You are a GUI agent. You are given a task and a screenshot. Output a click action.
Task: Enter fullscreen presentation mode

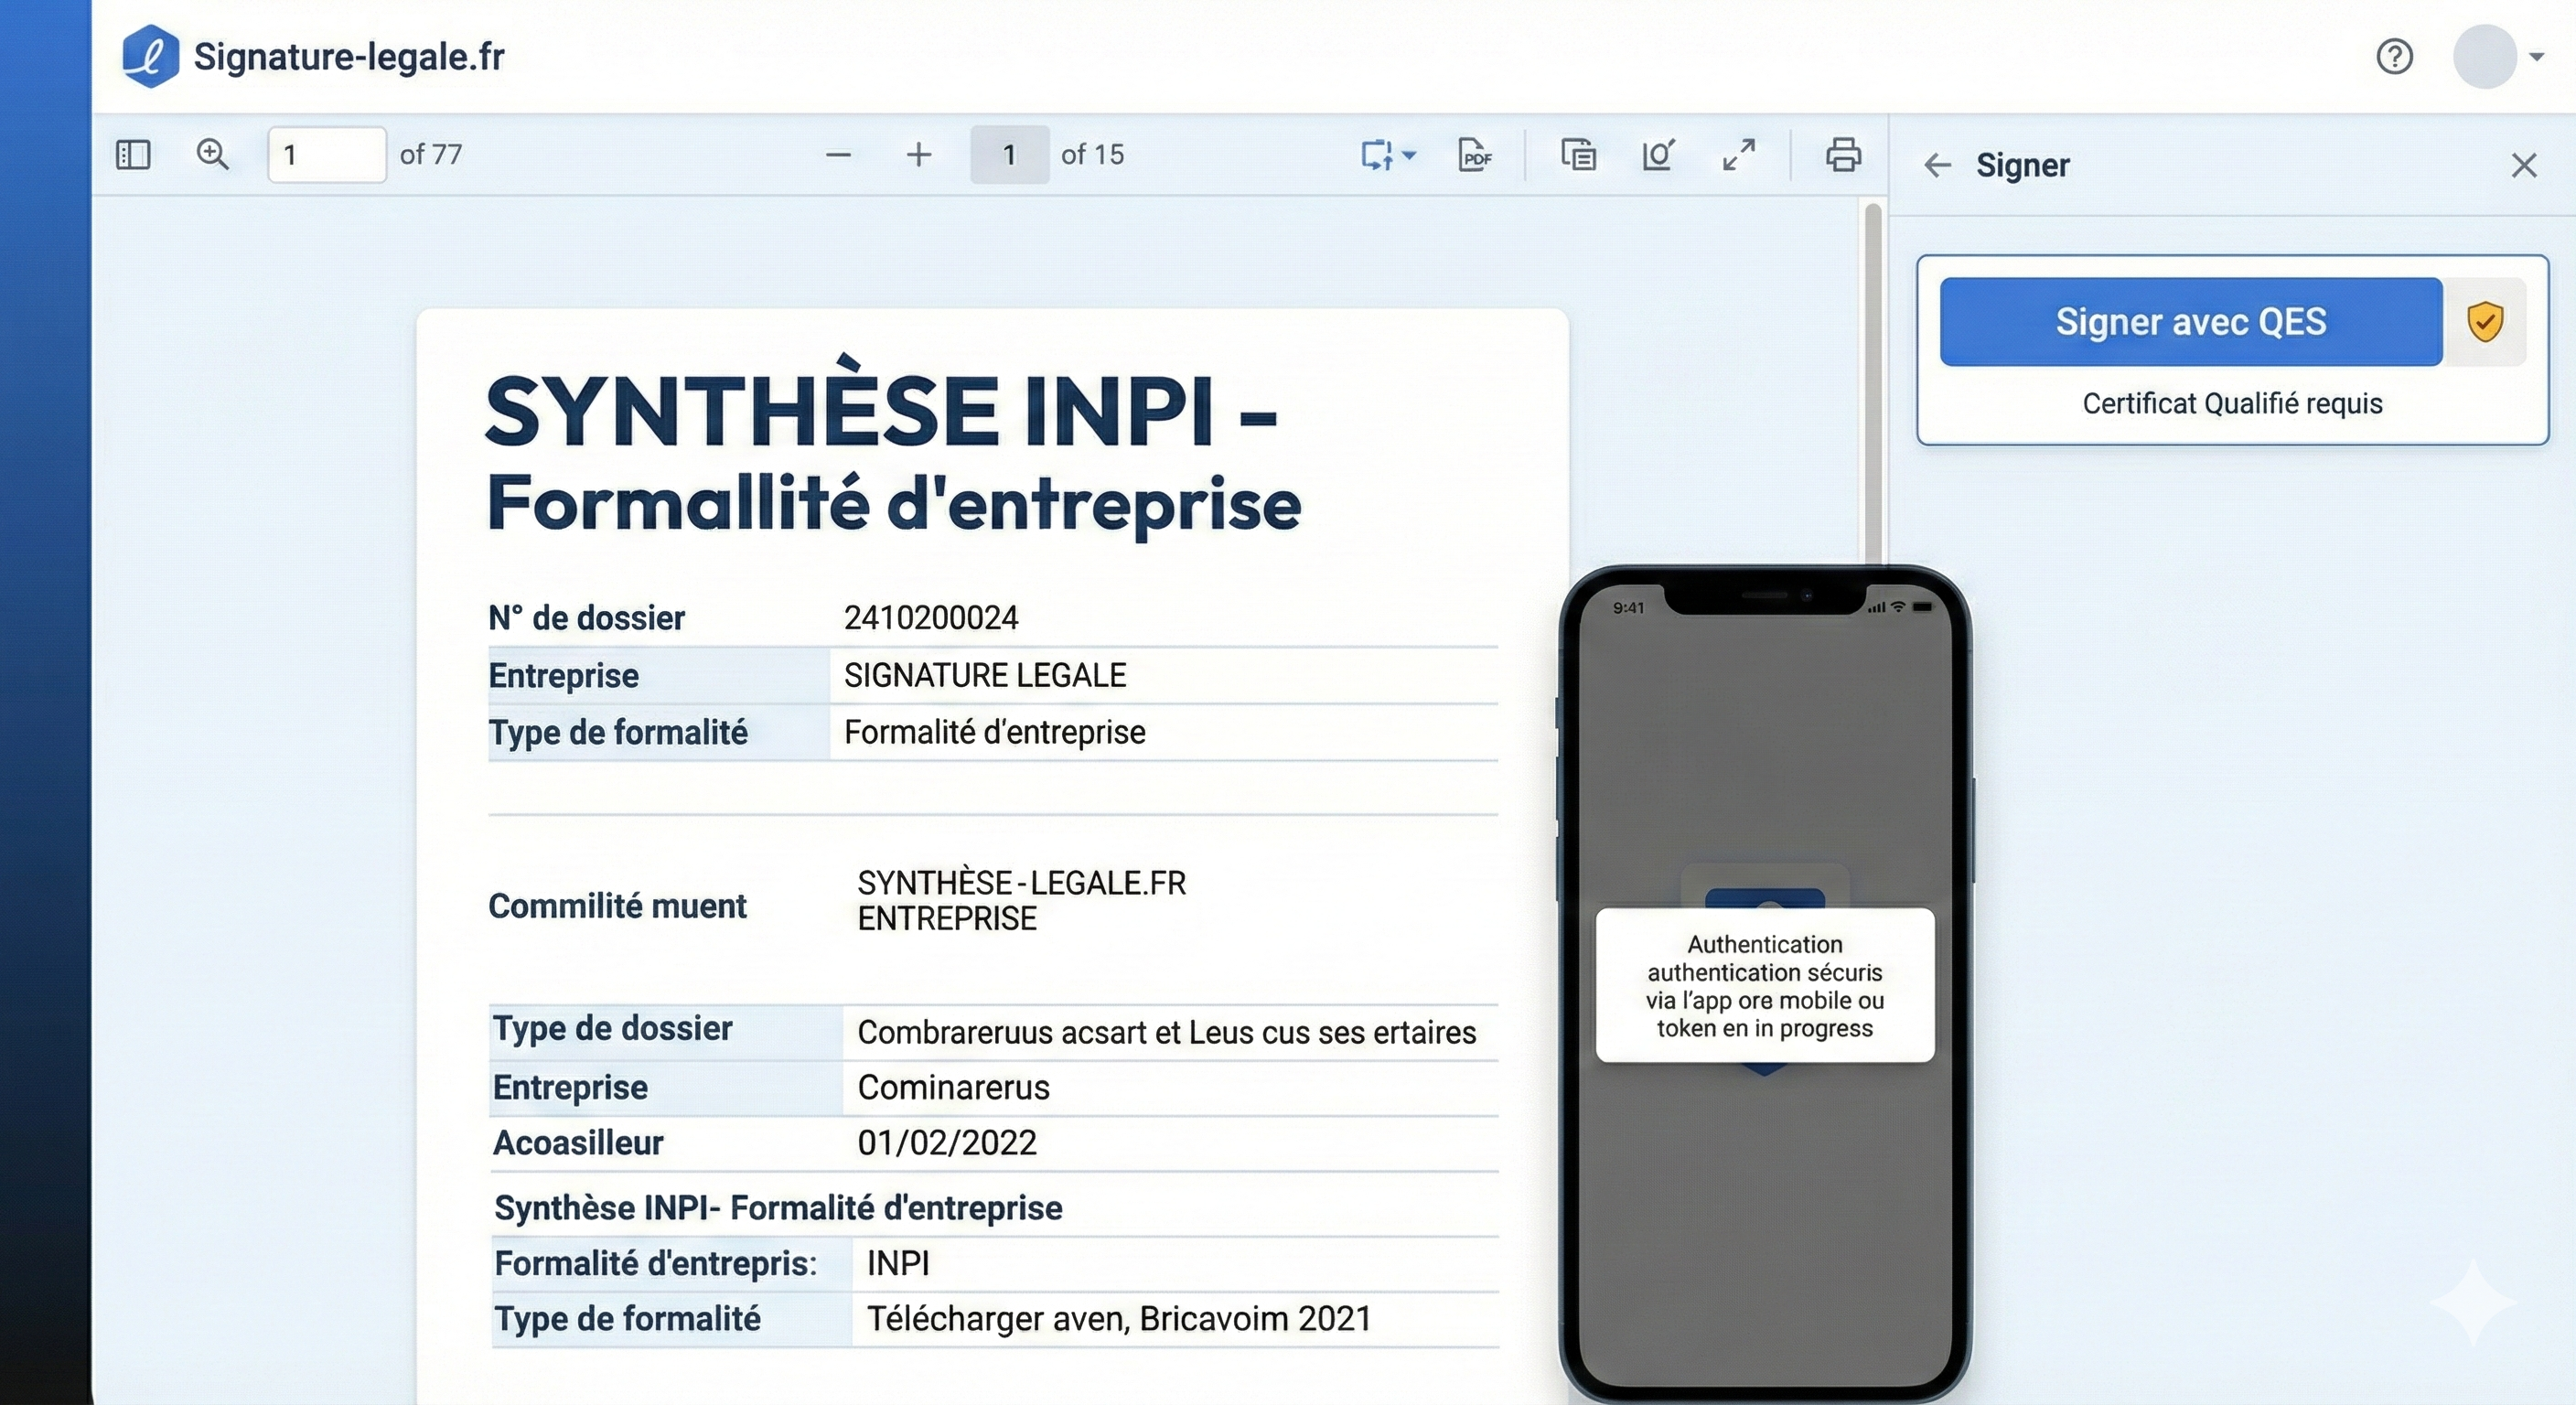[x=1738, y=155]
